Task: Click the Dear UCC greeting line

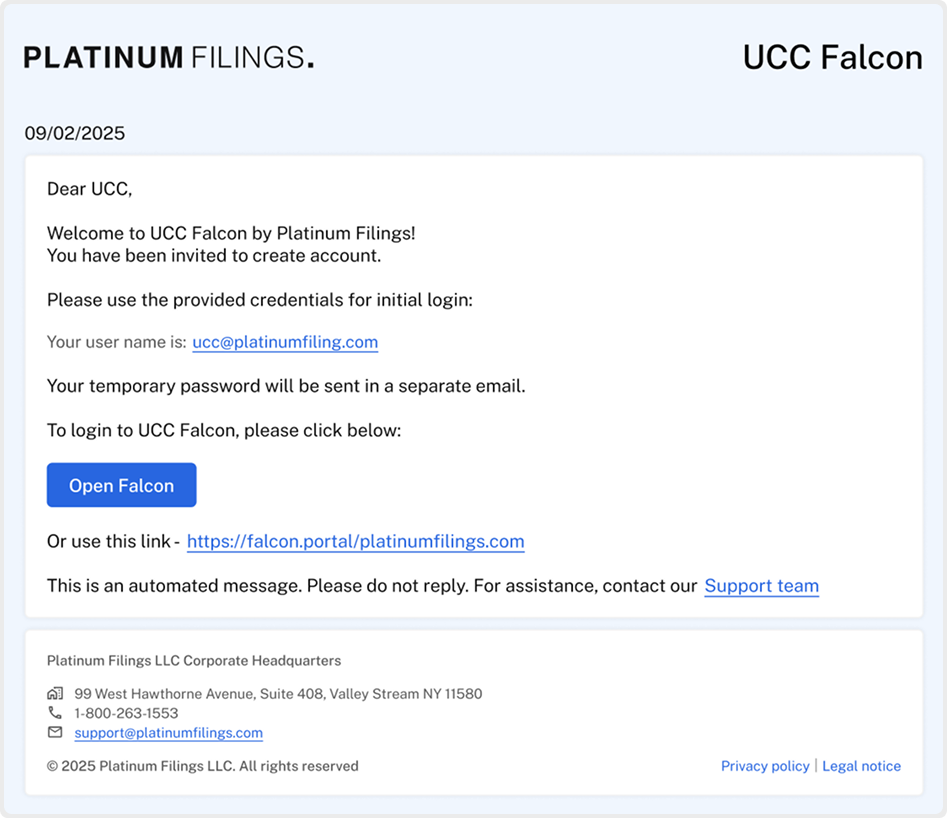Action: pos(89,189)
